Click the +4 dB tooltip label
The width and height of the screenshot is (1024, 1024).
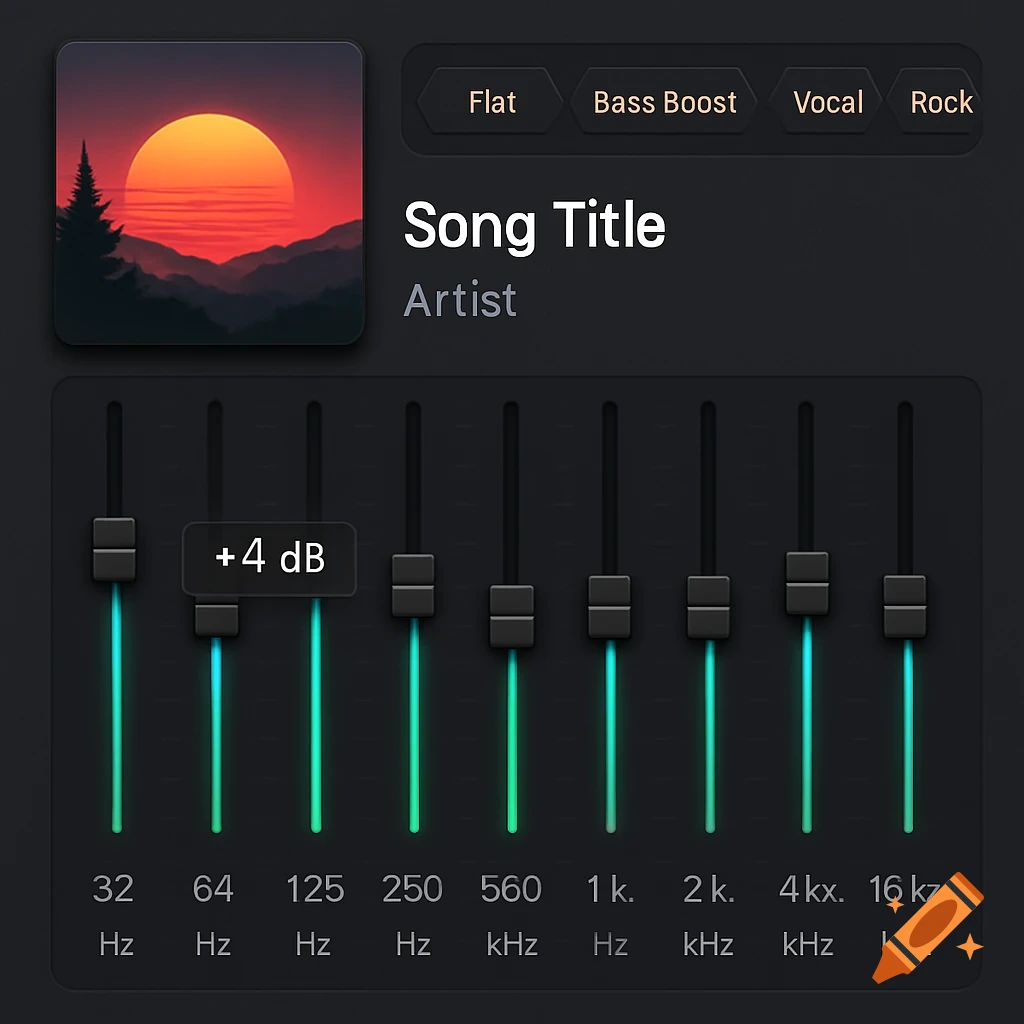tap(270, 558)
